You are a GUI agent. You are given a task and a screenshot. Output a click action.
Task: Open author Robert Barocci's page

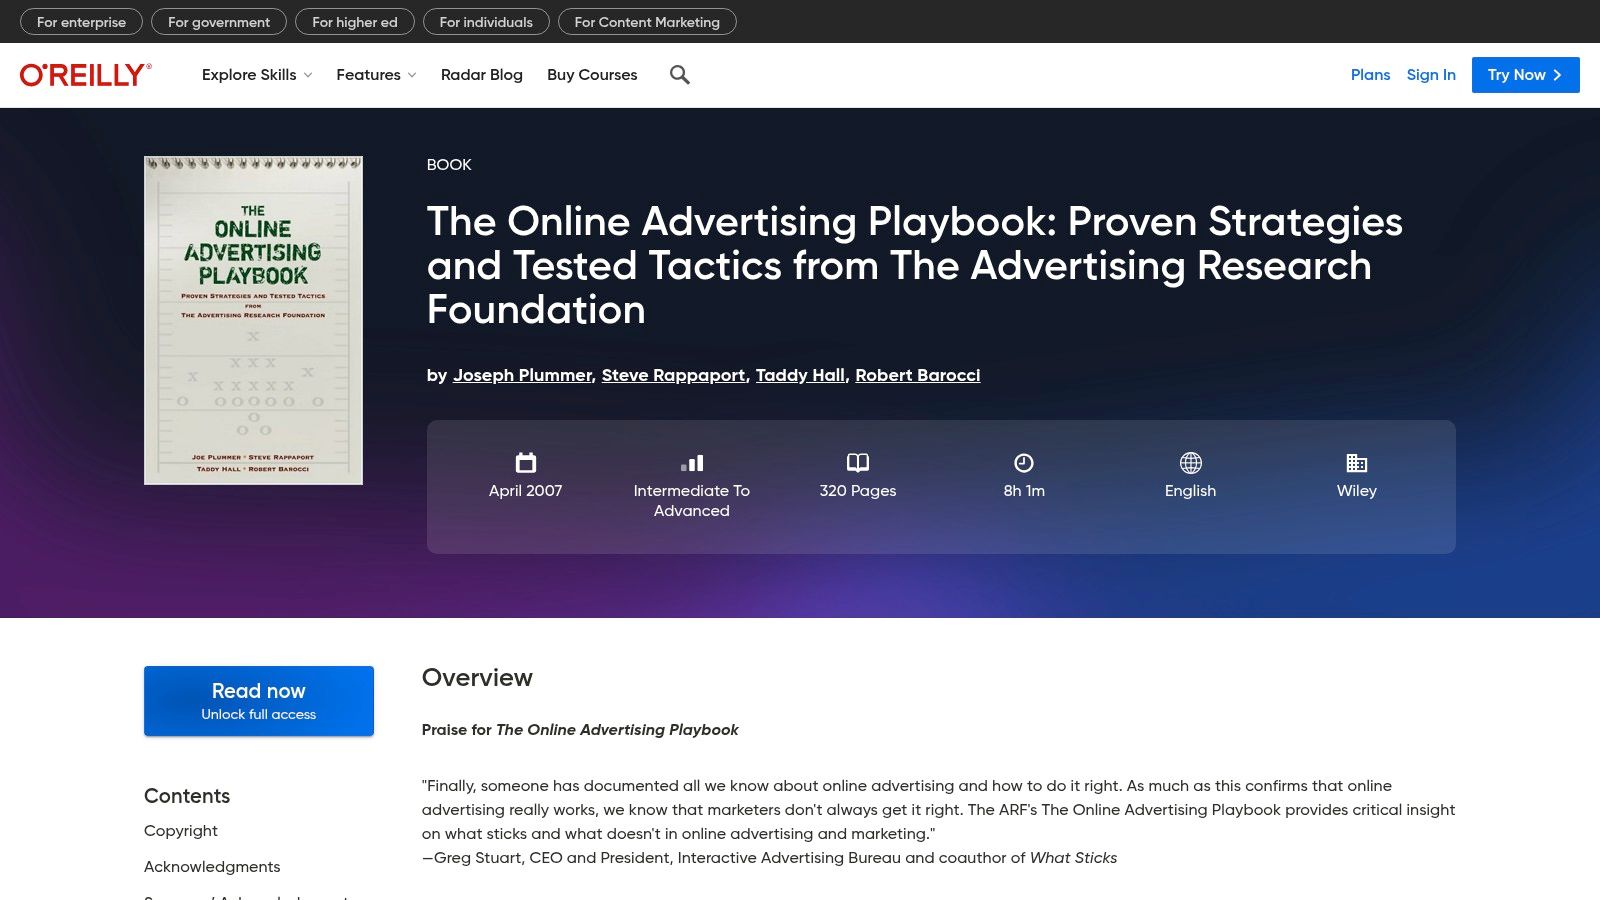tap(918, 375)
